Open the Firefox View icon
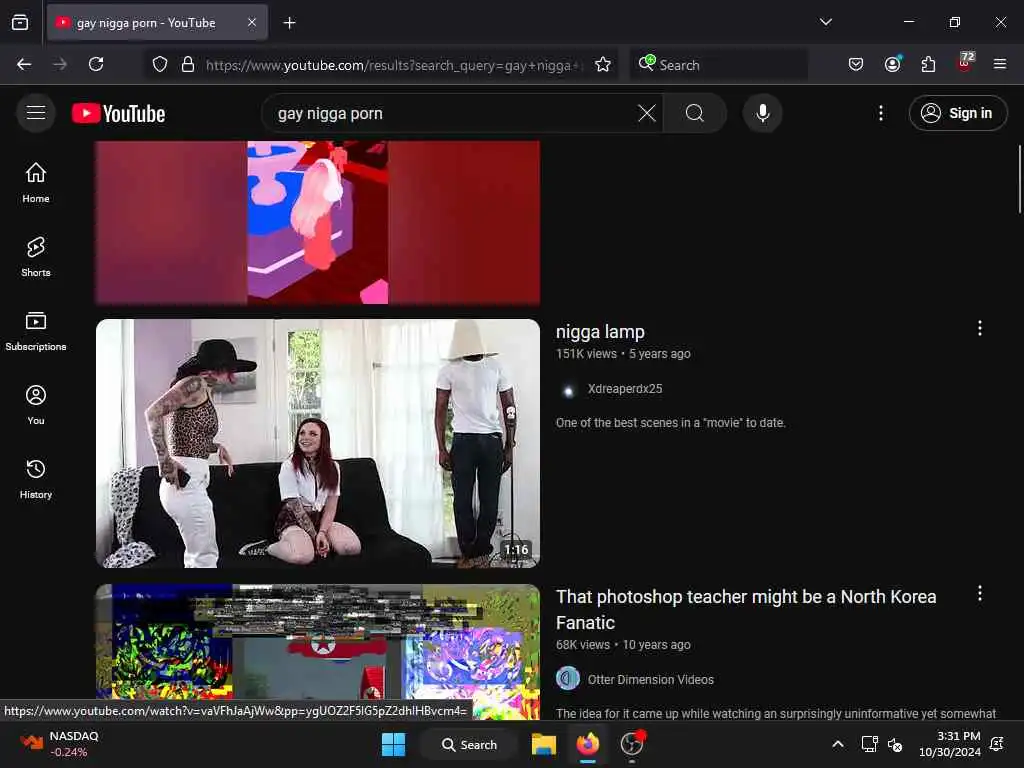This screenshot has height=768, width=1024. coord(20,23)
